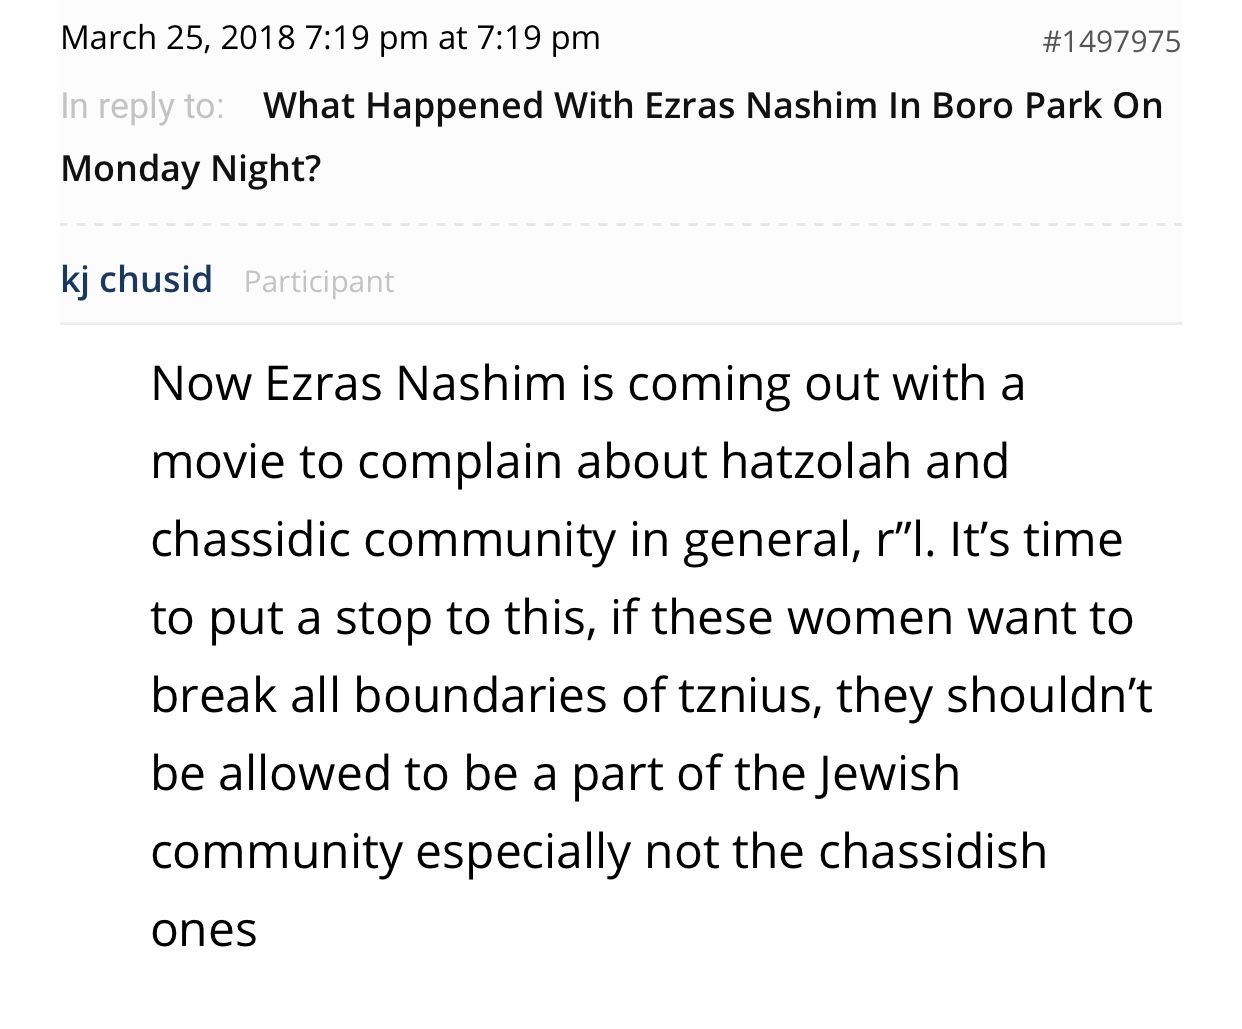Click the "at 7:19 pm" time text
Screen dimensions: 1242x1029
pyautogui.click(x=519, y=38)
